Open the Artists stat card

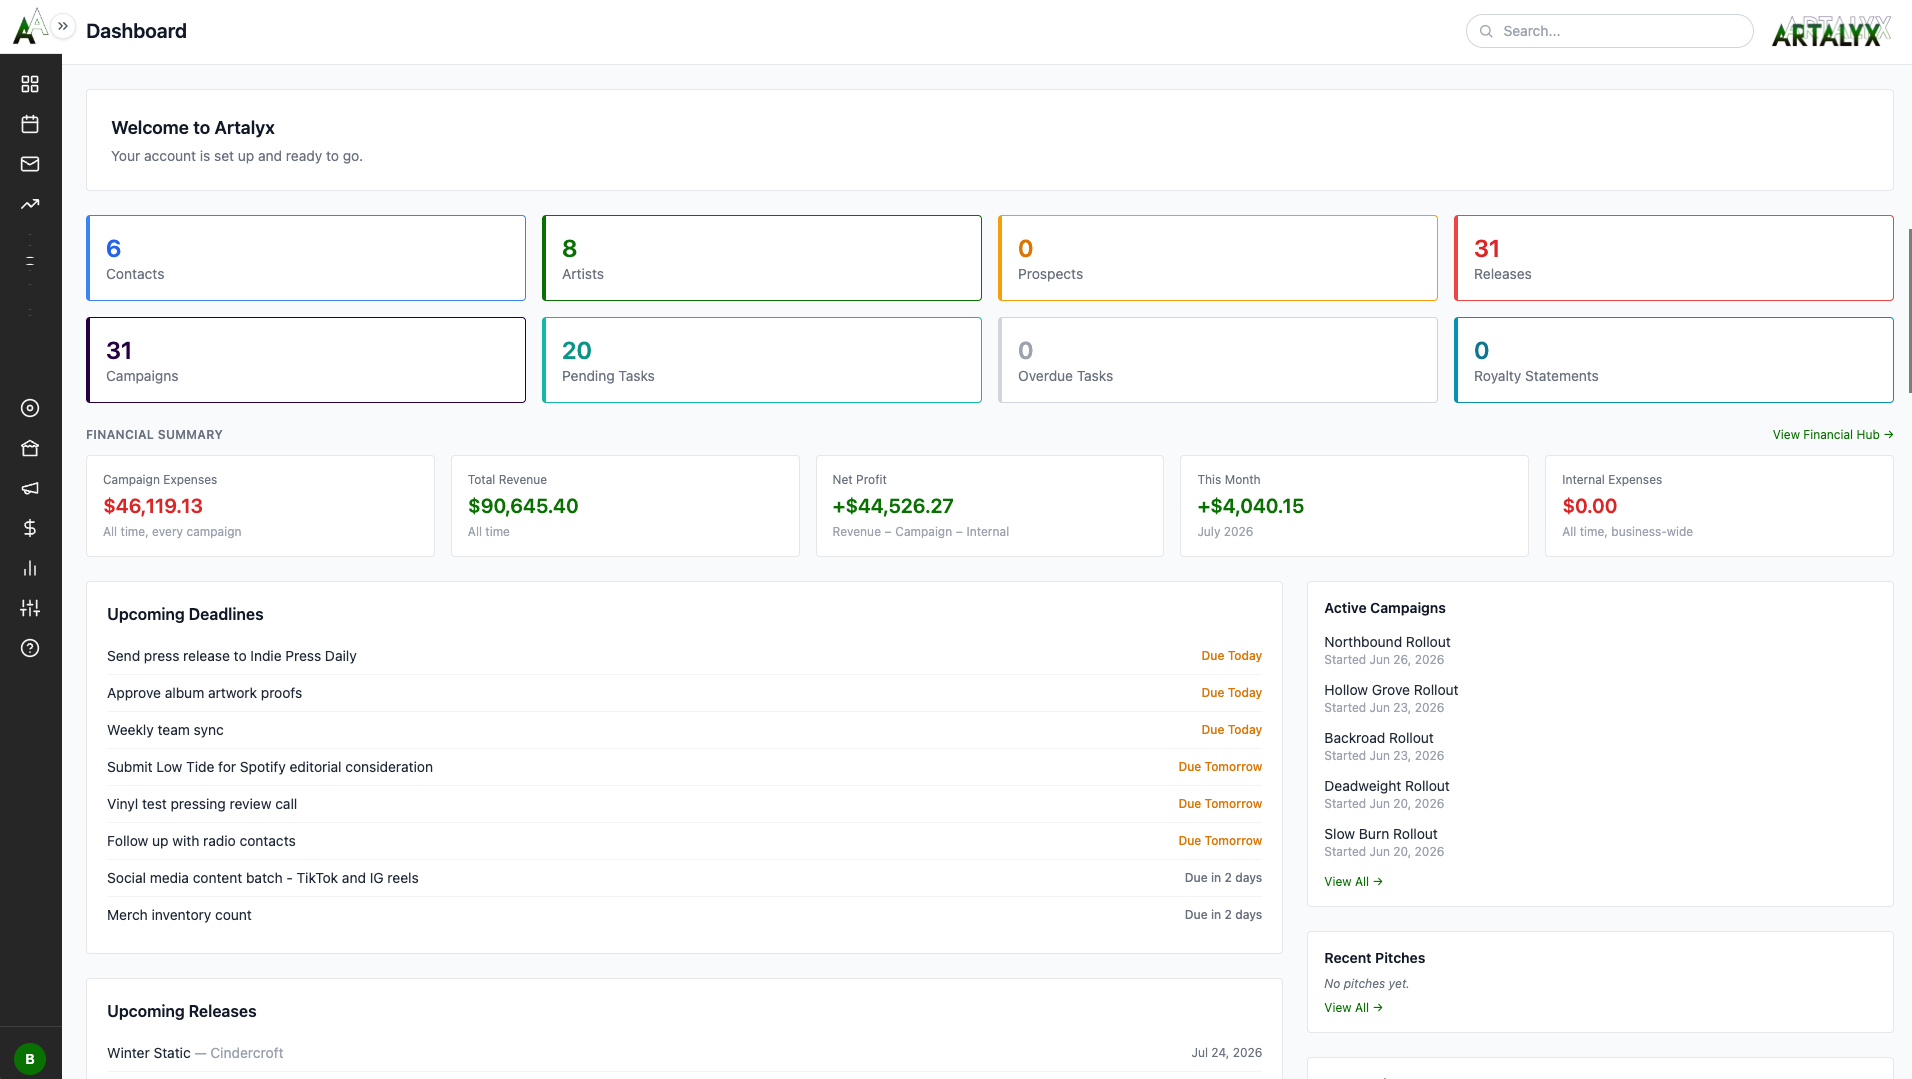click(x=762, y=258)
